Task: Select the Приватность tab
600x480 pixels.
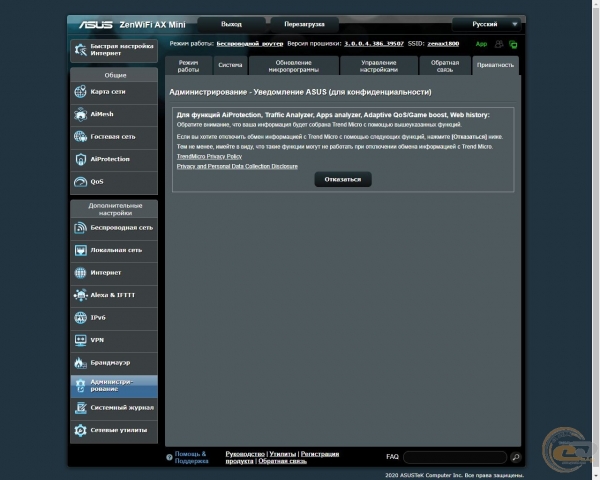Action: [496, 65]
